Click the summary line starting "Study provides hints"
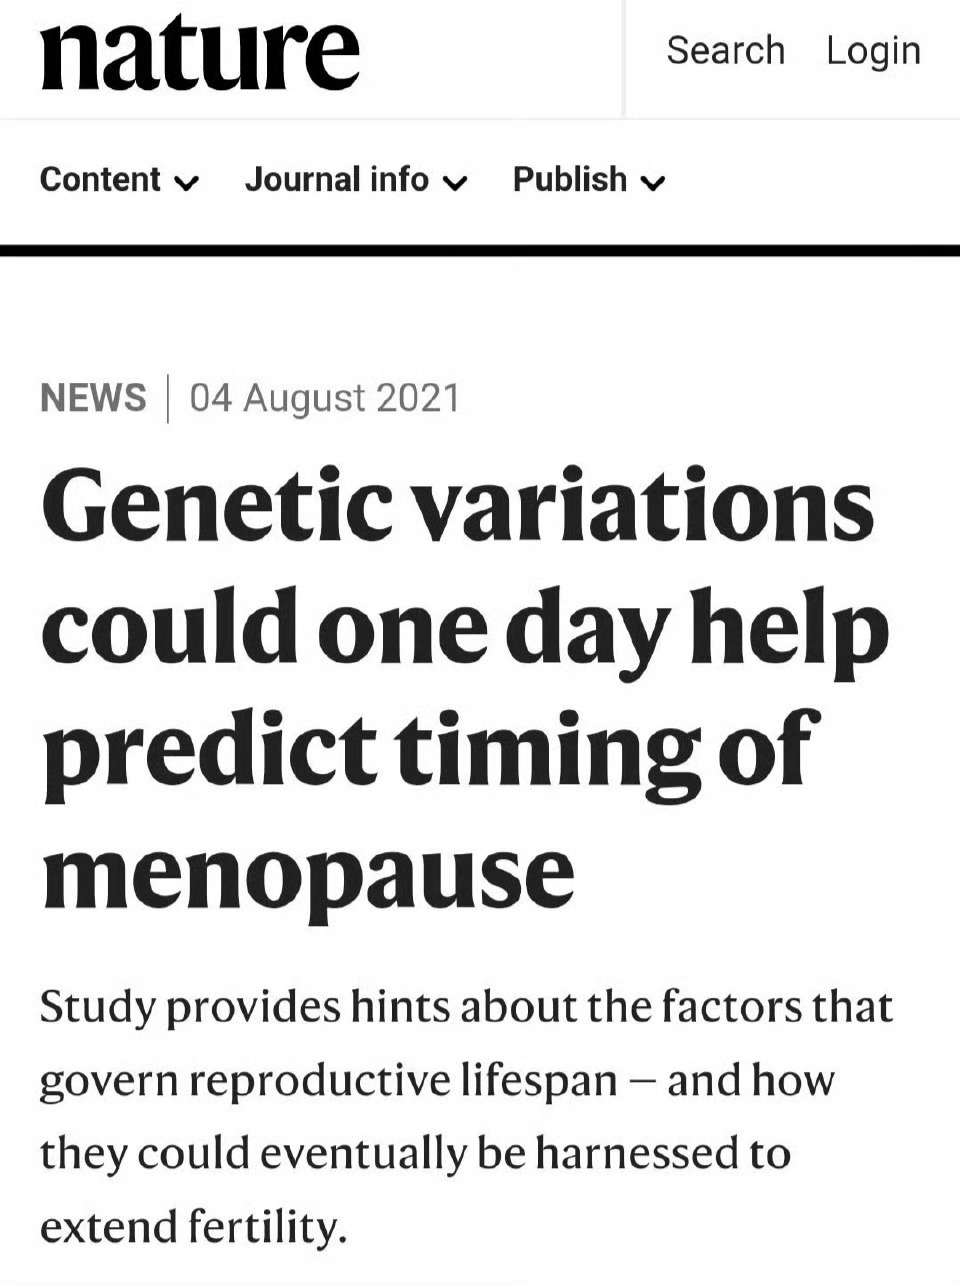The width and height of the screenshot is (960, 1285). [466, 1006]
